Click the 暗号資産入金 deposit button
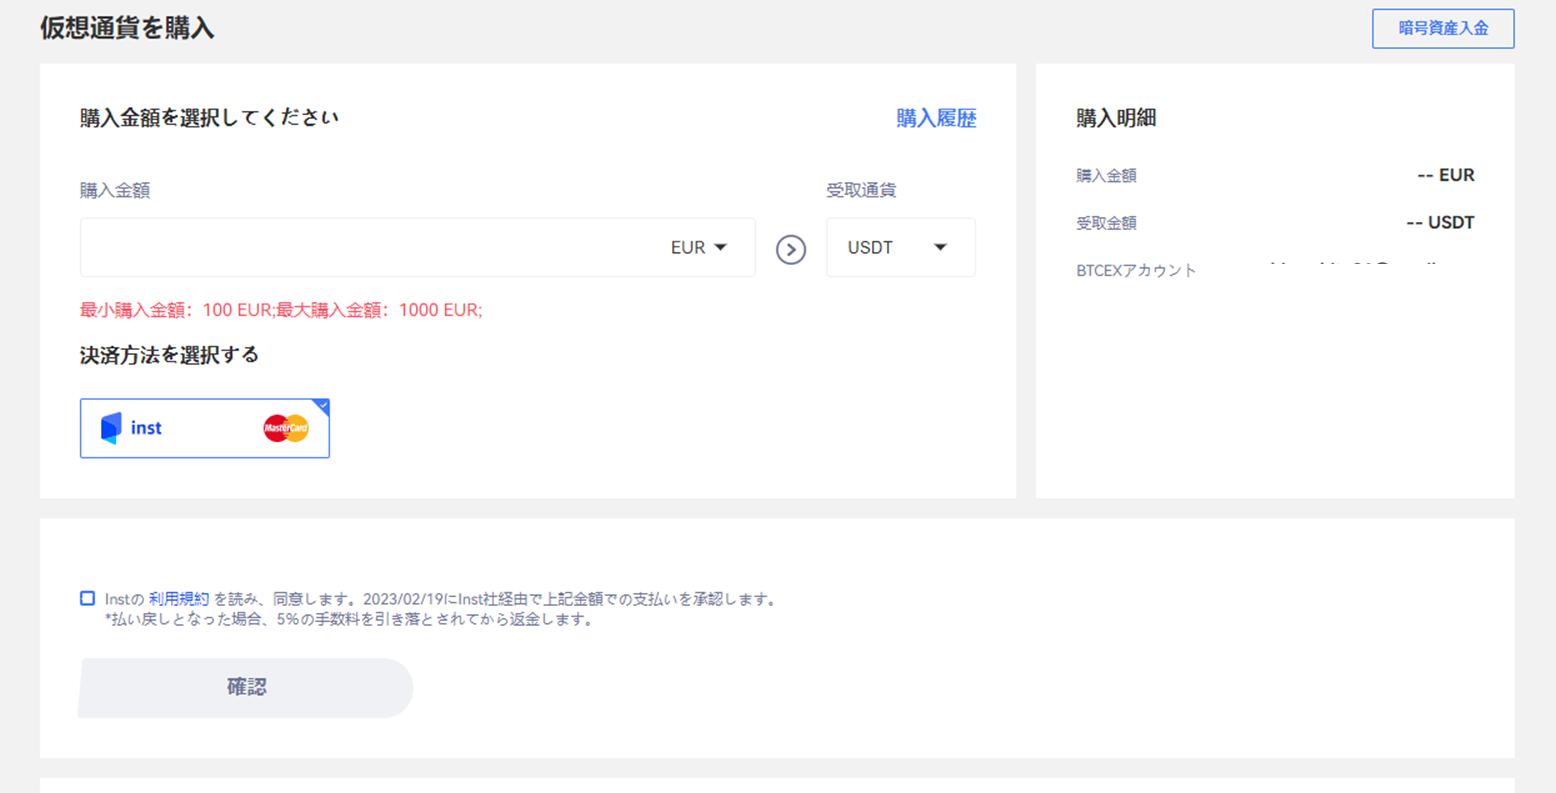 pyautogui.click(x=1442, y=28)
